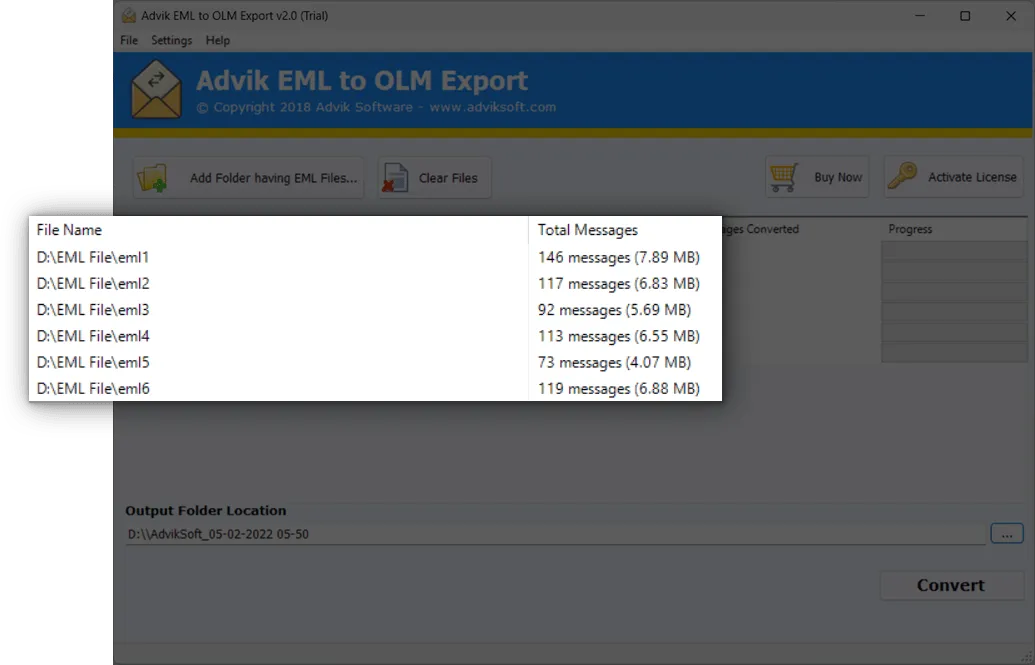Click the shopping cart Buy Now icon

(784, 176)
